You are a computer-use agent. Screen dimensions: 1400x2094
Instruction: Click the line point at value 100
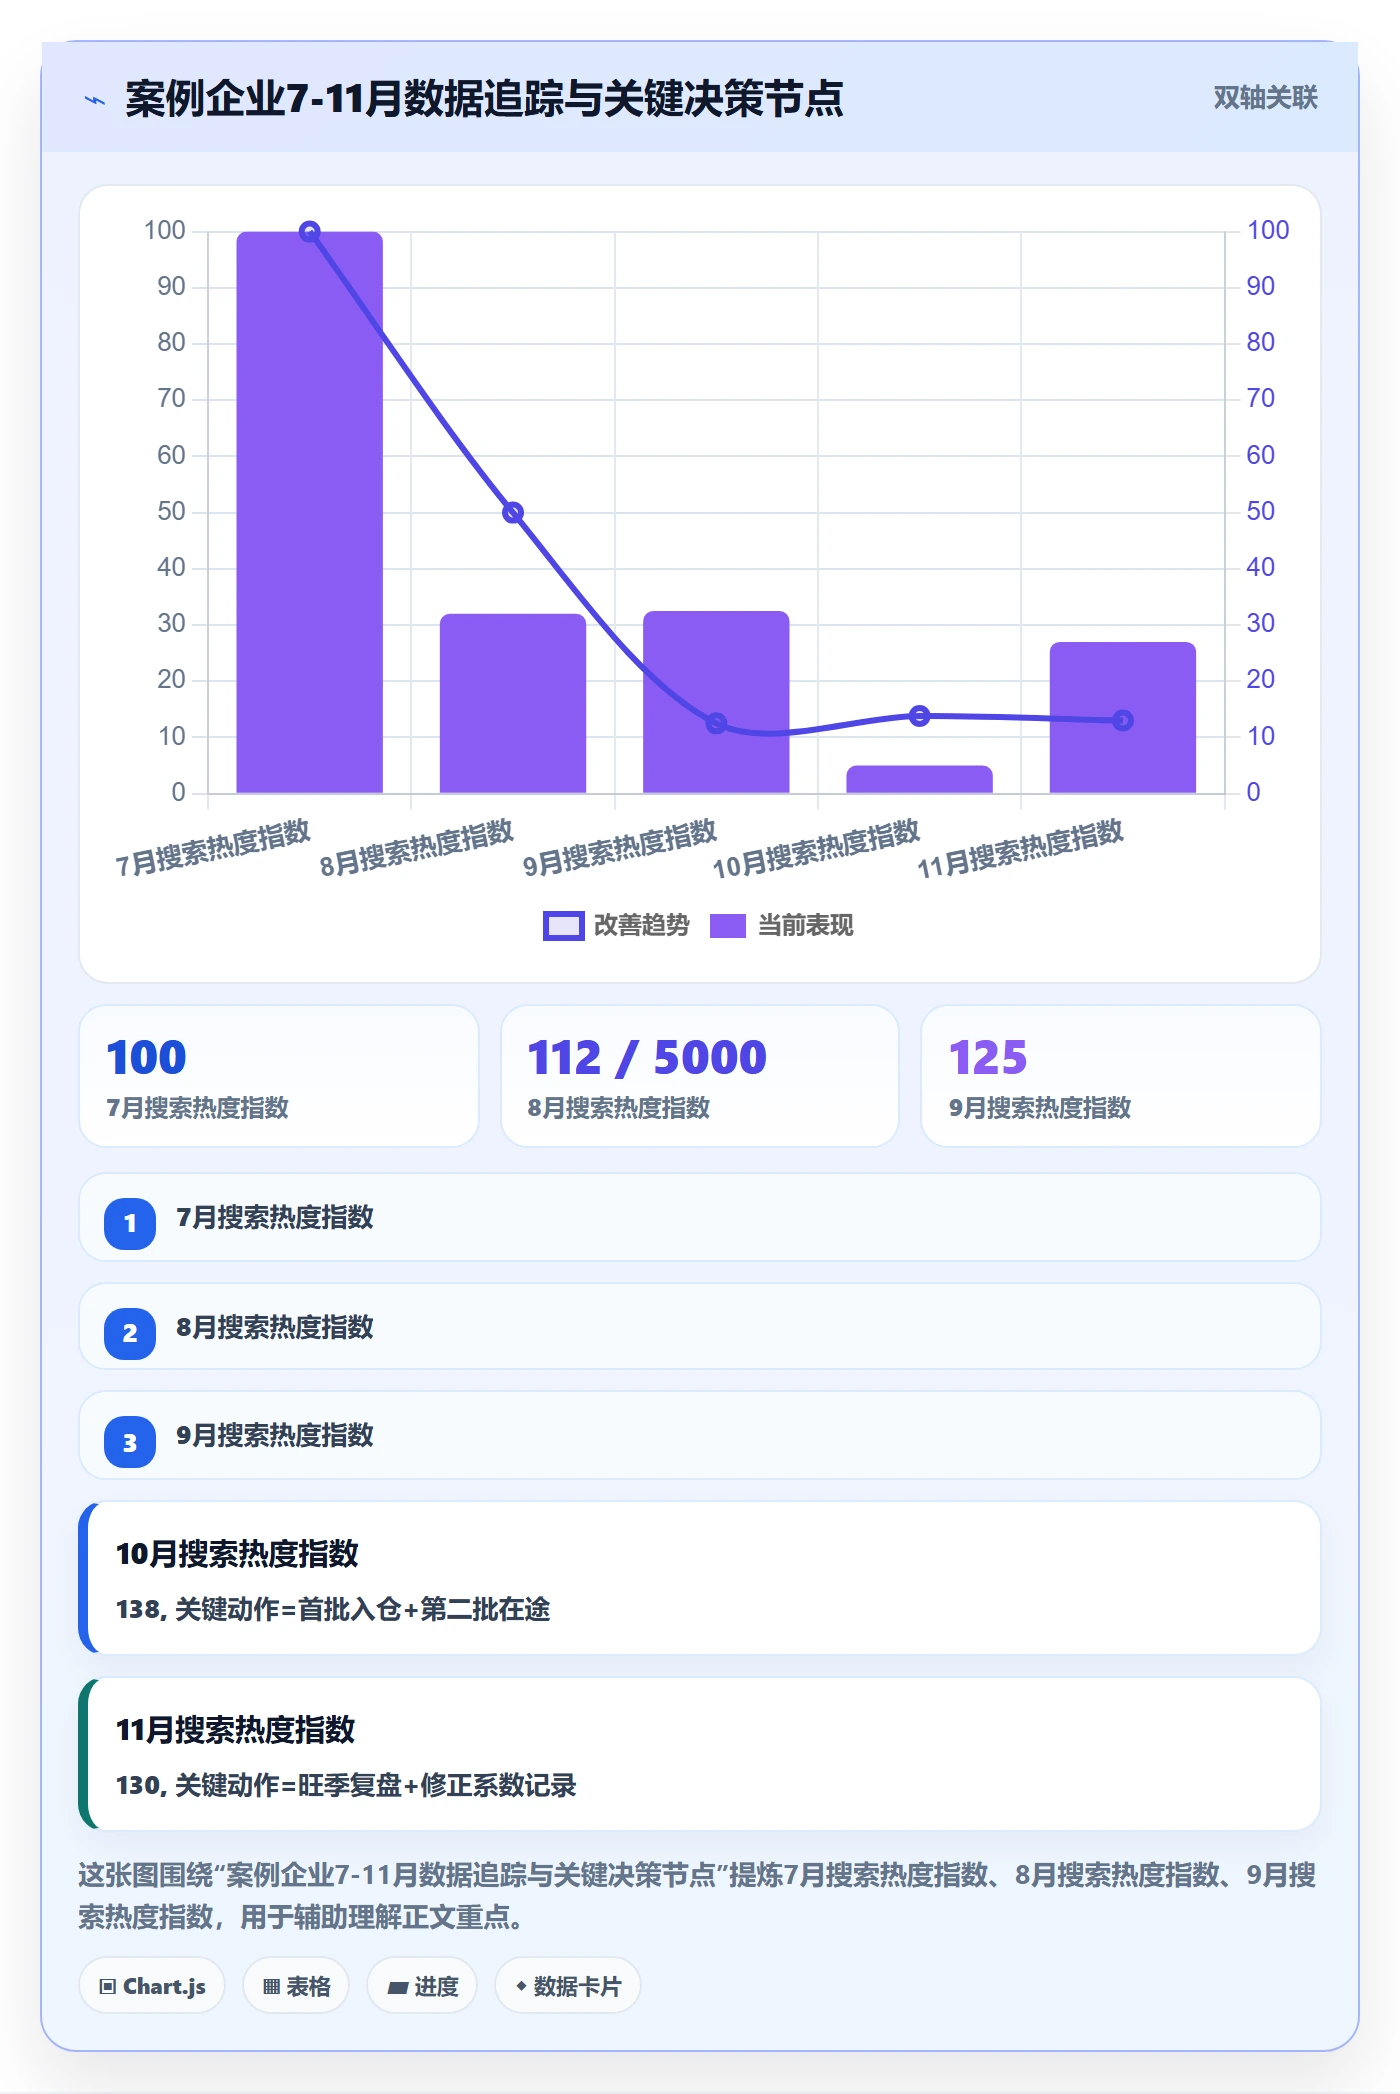(310, 232)
